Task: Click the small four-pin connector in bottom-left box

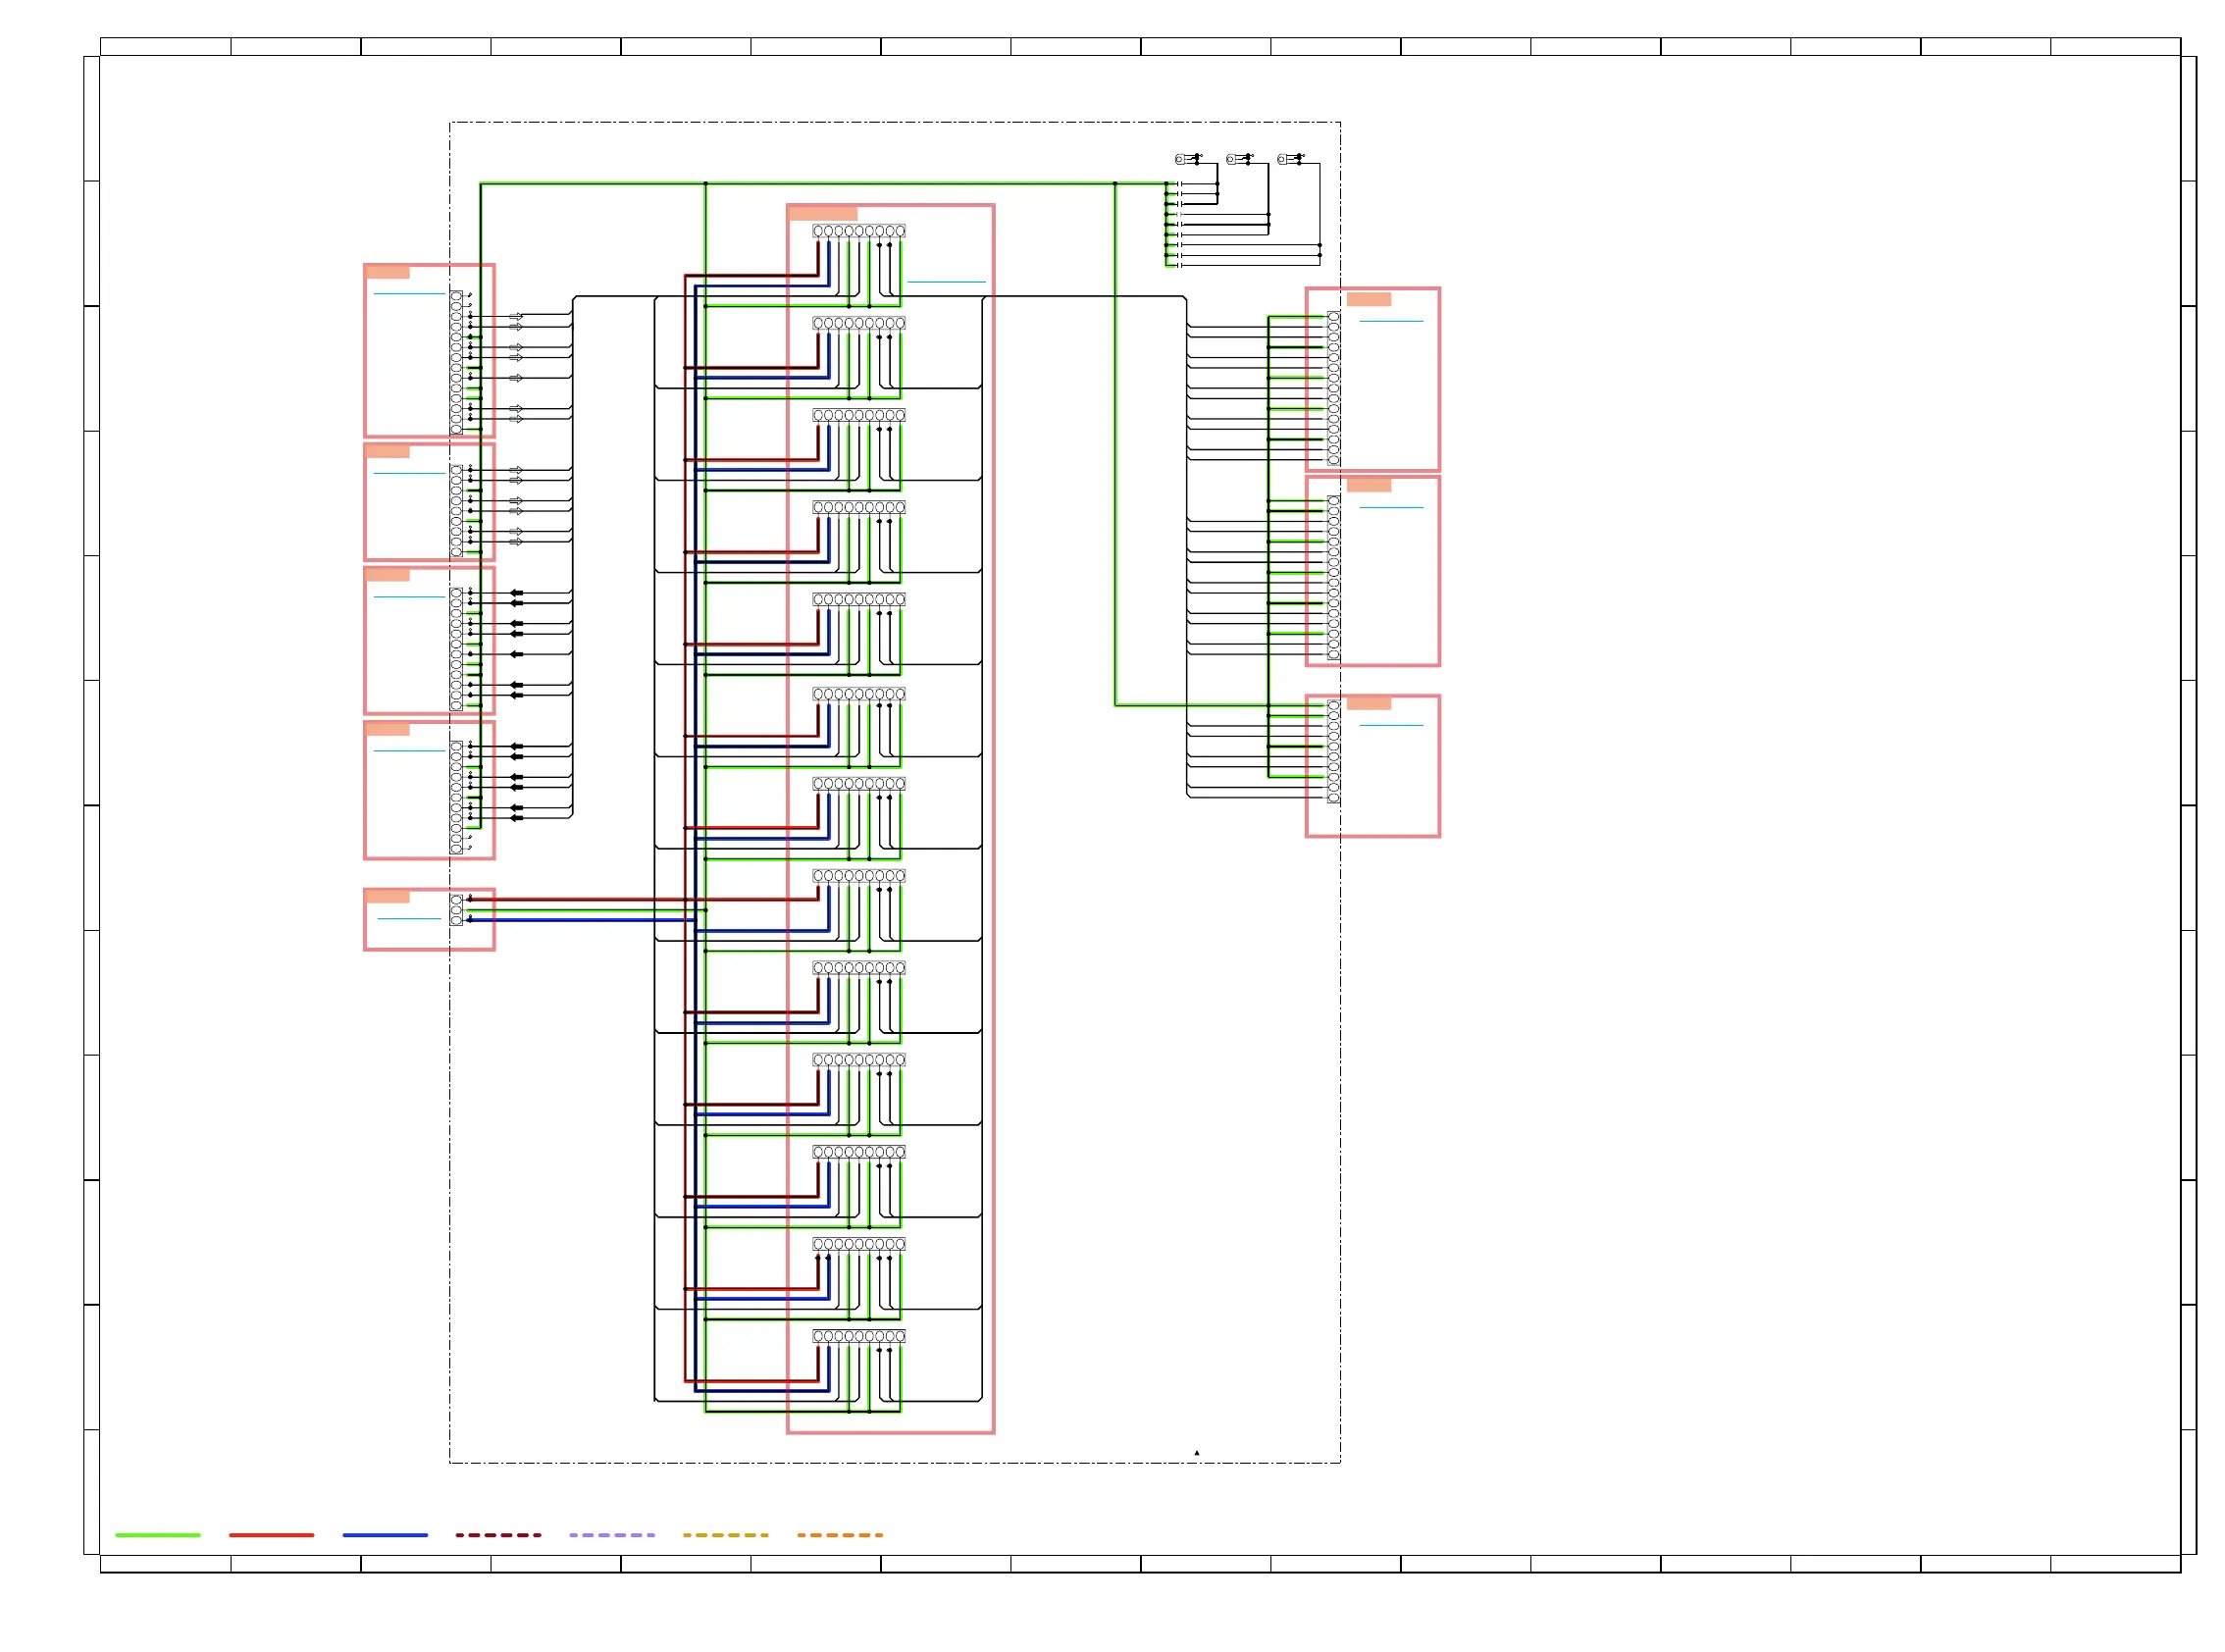Action: (456, 909)
